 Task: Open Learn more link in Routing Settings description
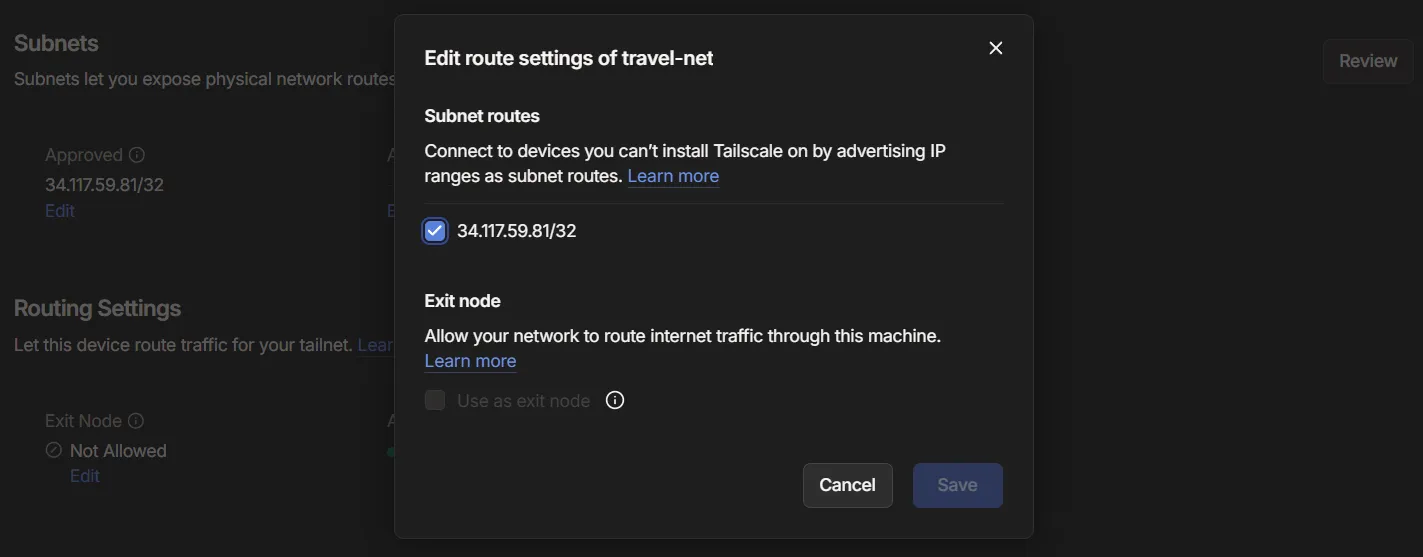[376, 345]
